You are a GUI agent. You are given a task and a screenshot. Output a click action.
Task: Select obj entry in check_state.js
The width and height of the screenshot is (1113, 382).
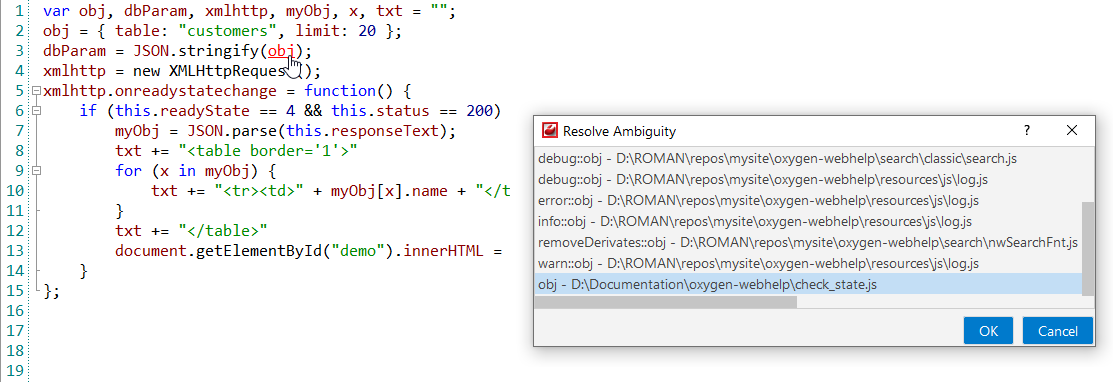808,285
